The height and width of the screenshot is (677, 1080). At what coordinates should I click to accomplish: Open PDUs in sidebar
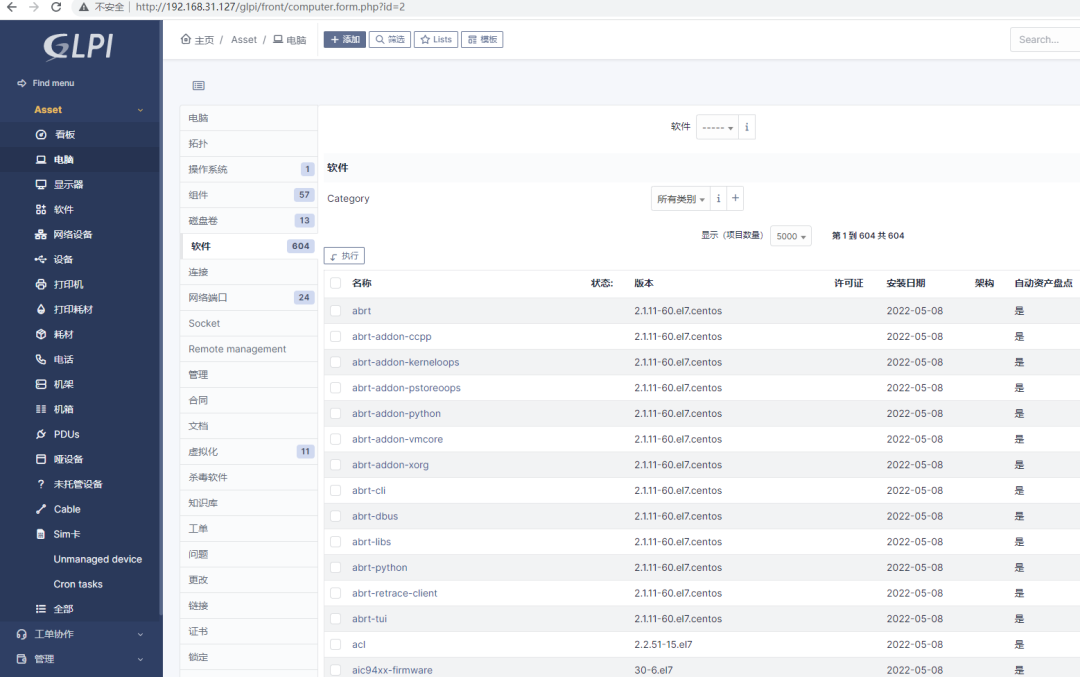[66, 434]
